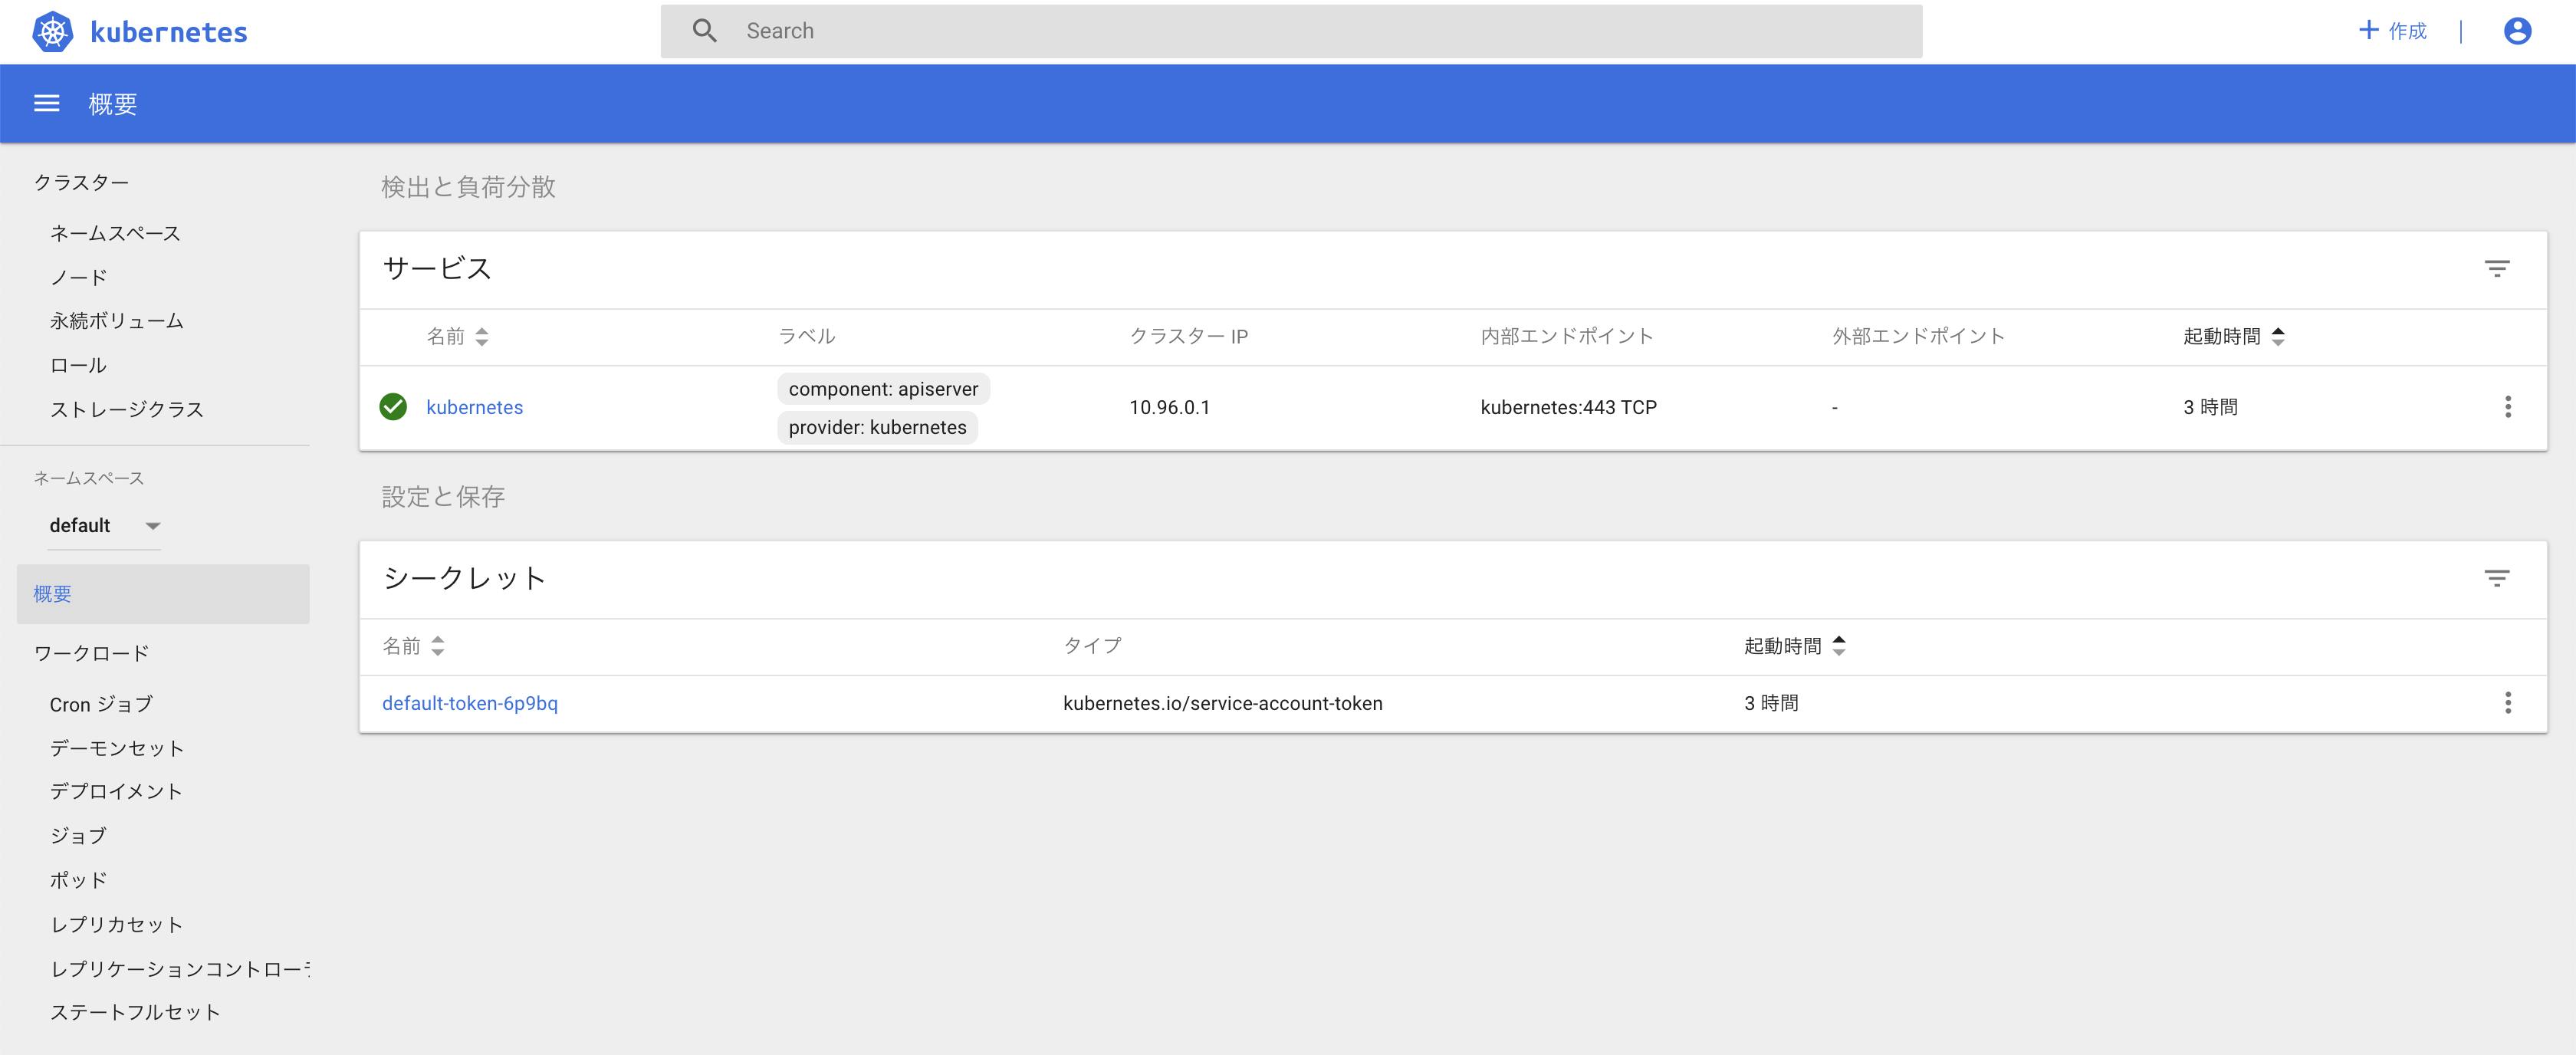Click the search magnifier icon
The image size is (2576, 1055).
[x=705, y=31]
